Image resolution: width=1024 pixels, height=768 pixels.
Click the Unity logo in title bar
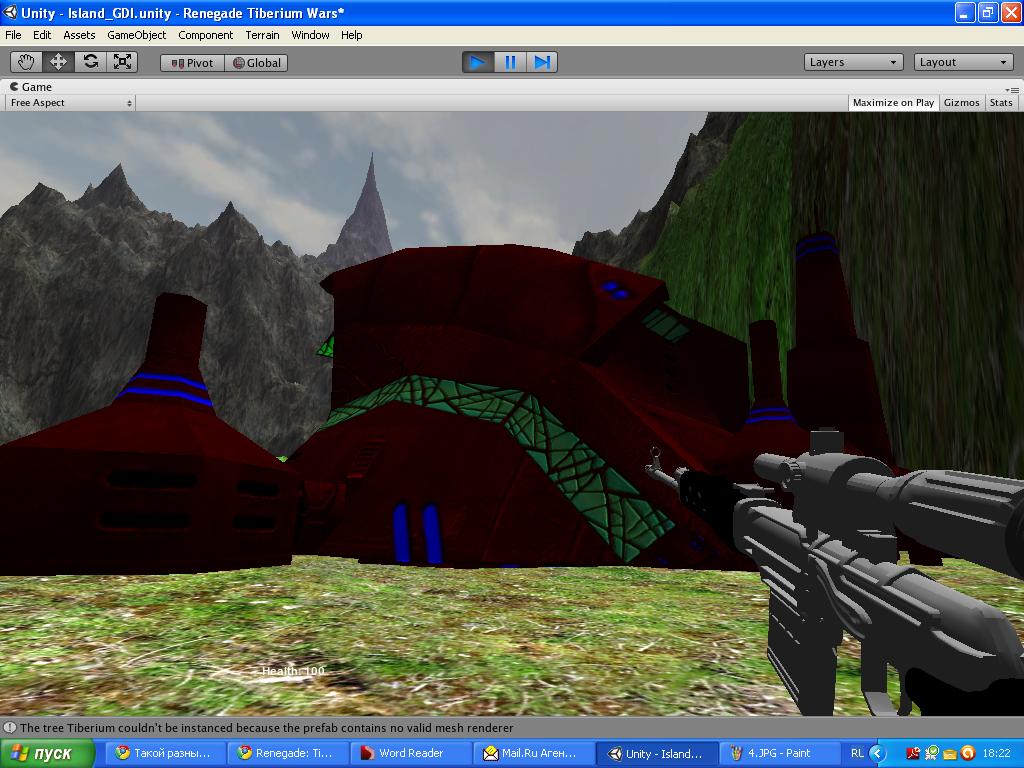[10, 12]
